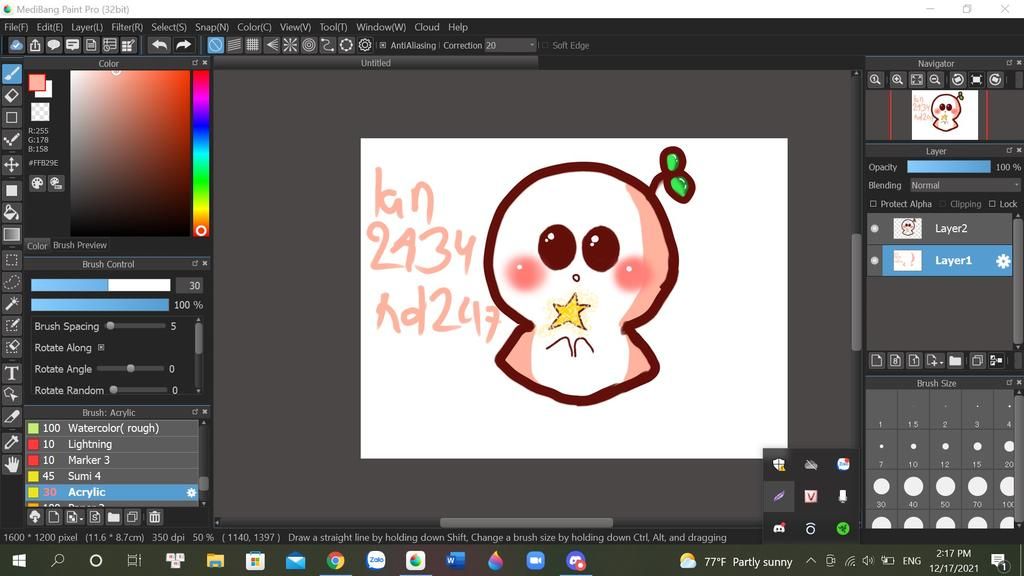Open the Windows Start menu

pos(19,561)
